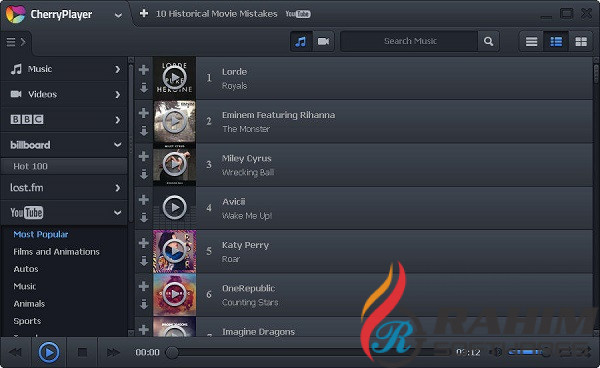The image size is (600, 368).
Task: Select the OneRepublic artist name
Action: (x=248, y=288)
